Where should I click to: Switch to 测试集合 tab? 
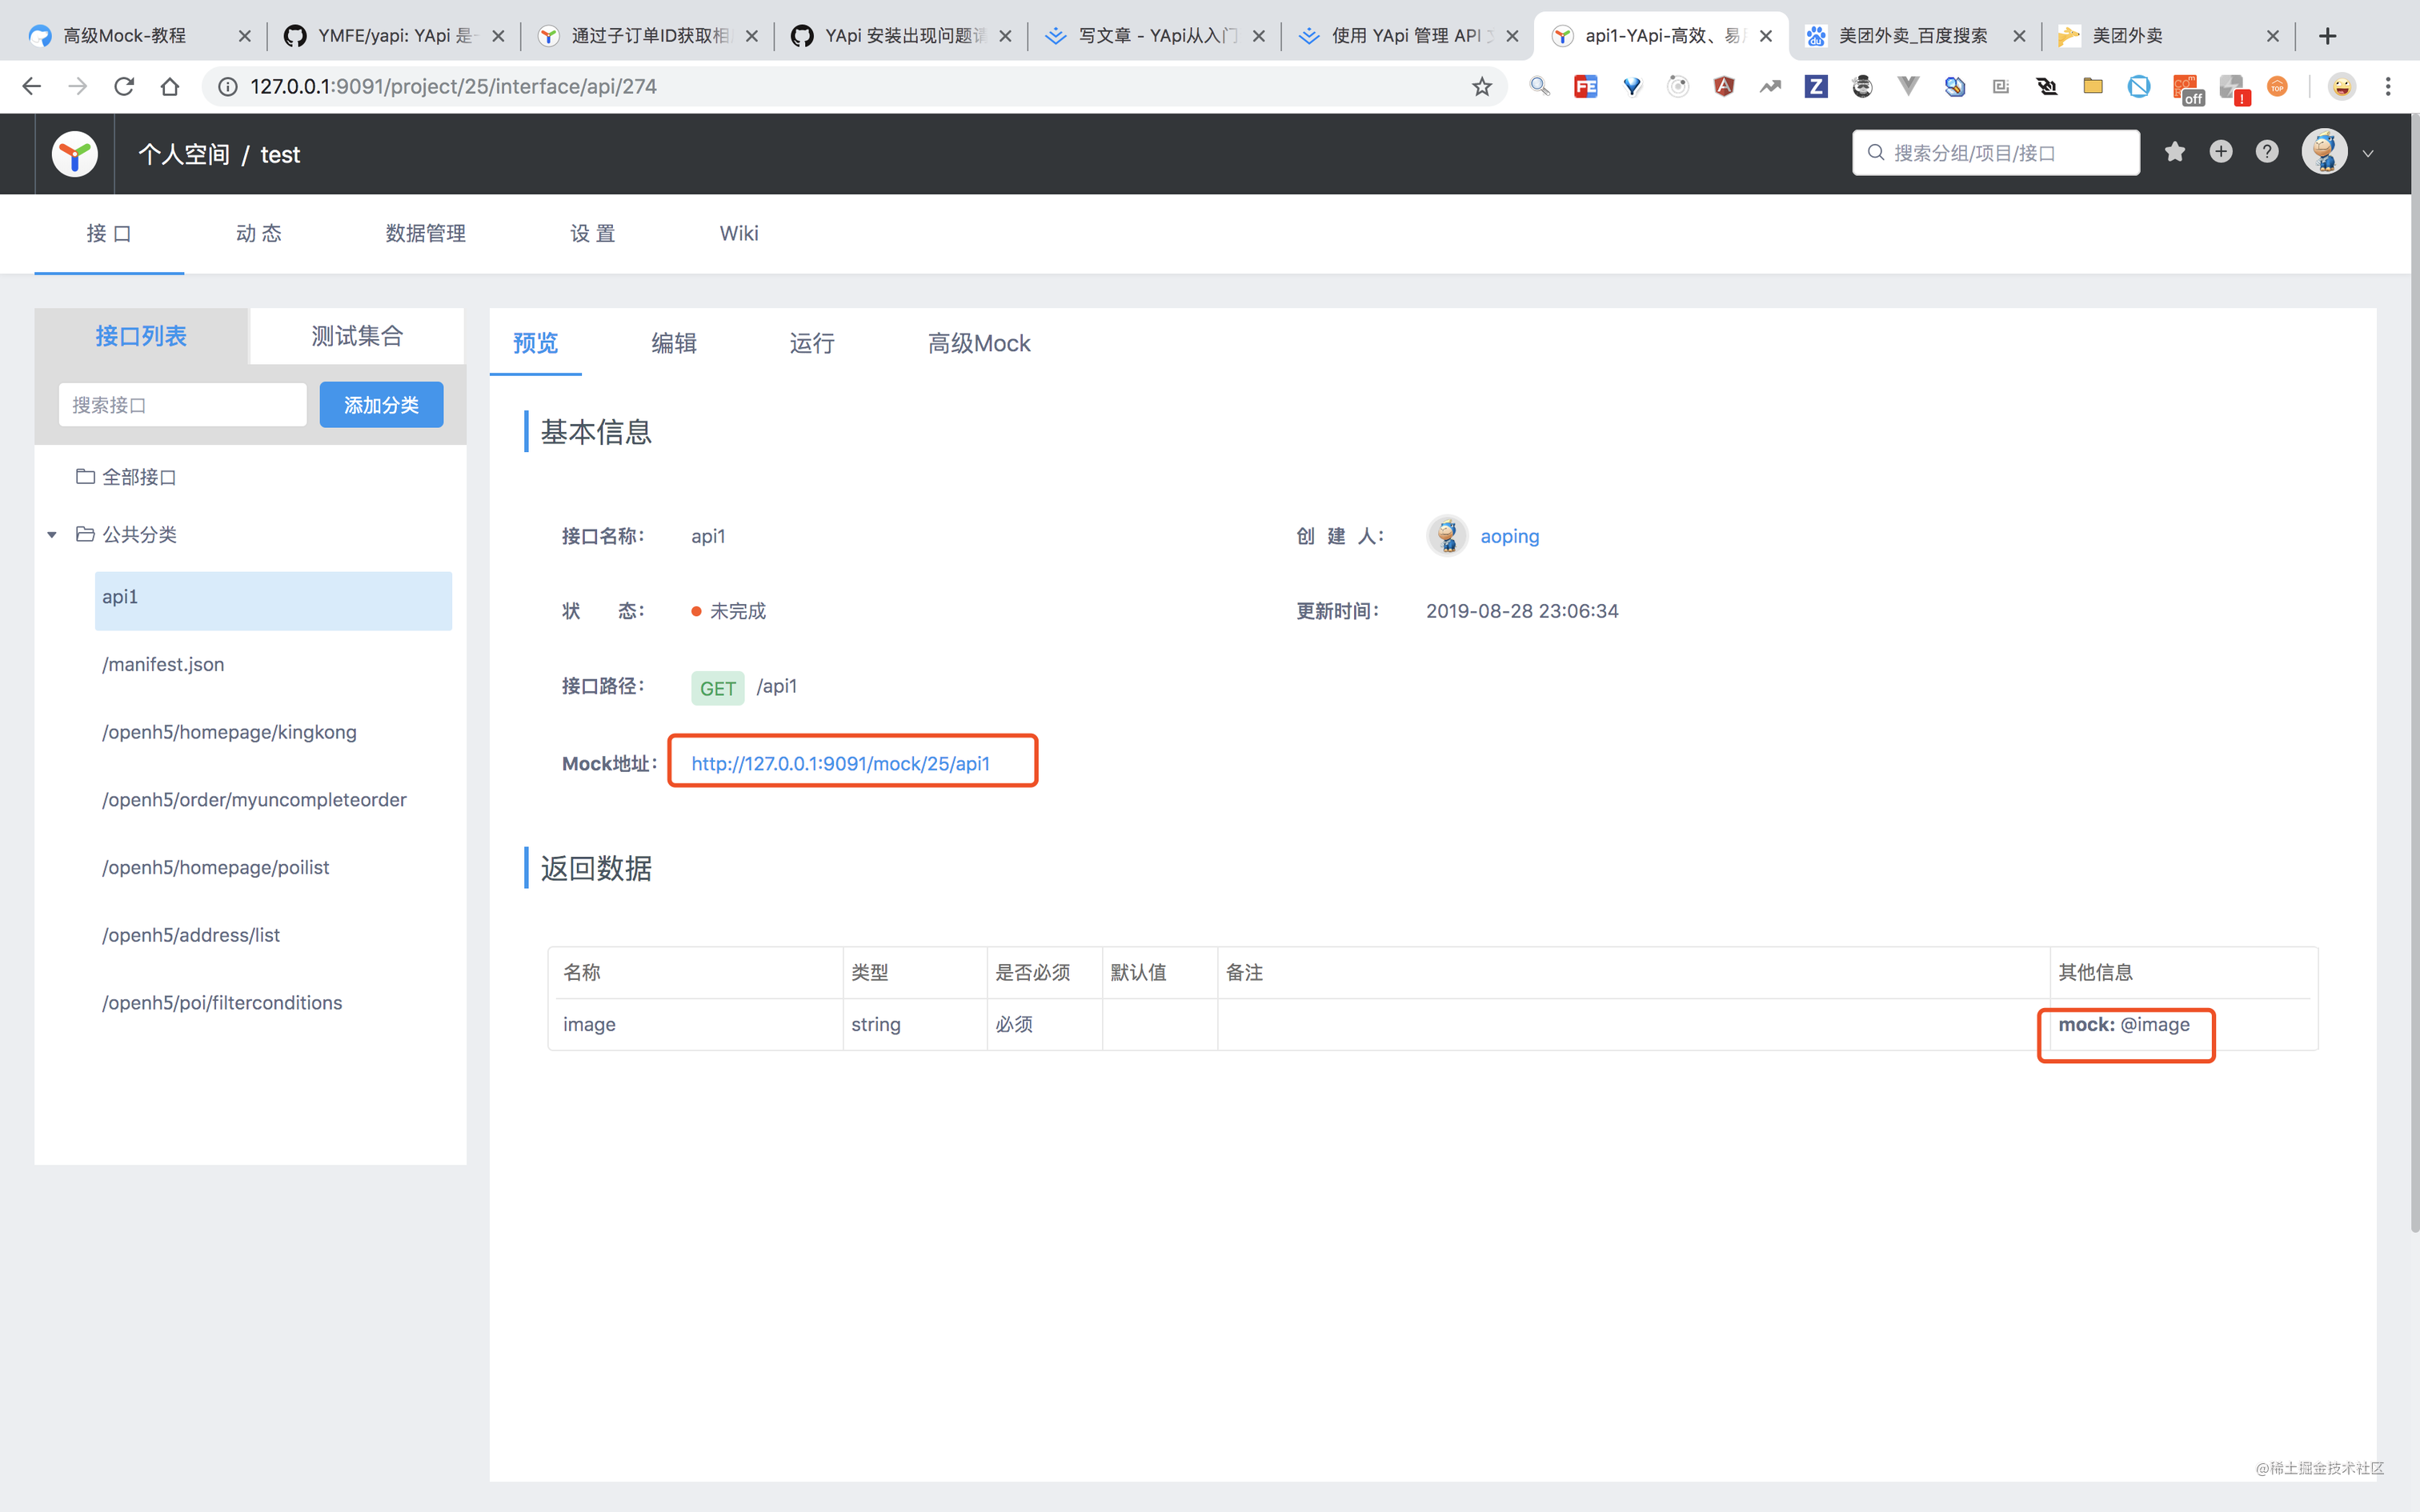[357, 336]
